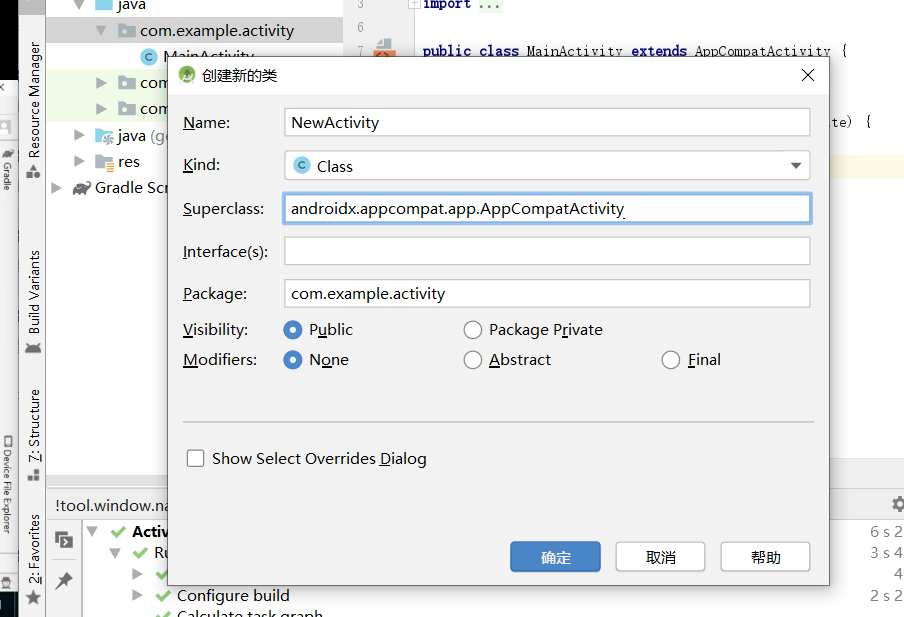Click the pin tab icon in the build window
The height and width of the screenshot is (617, 904).
[63, 580]
